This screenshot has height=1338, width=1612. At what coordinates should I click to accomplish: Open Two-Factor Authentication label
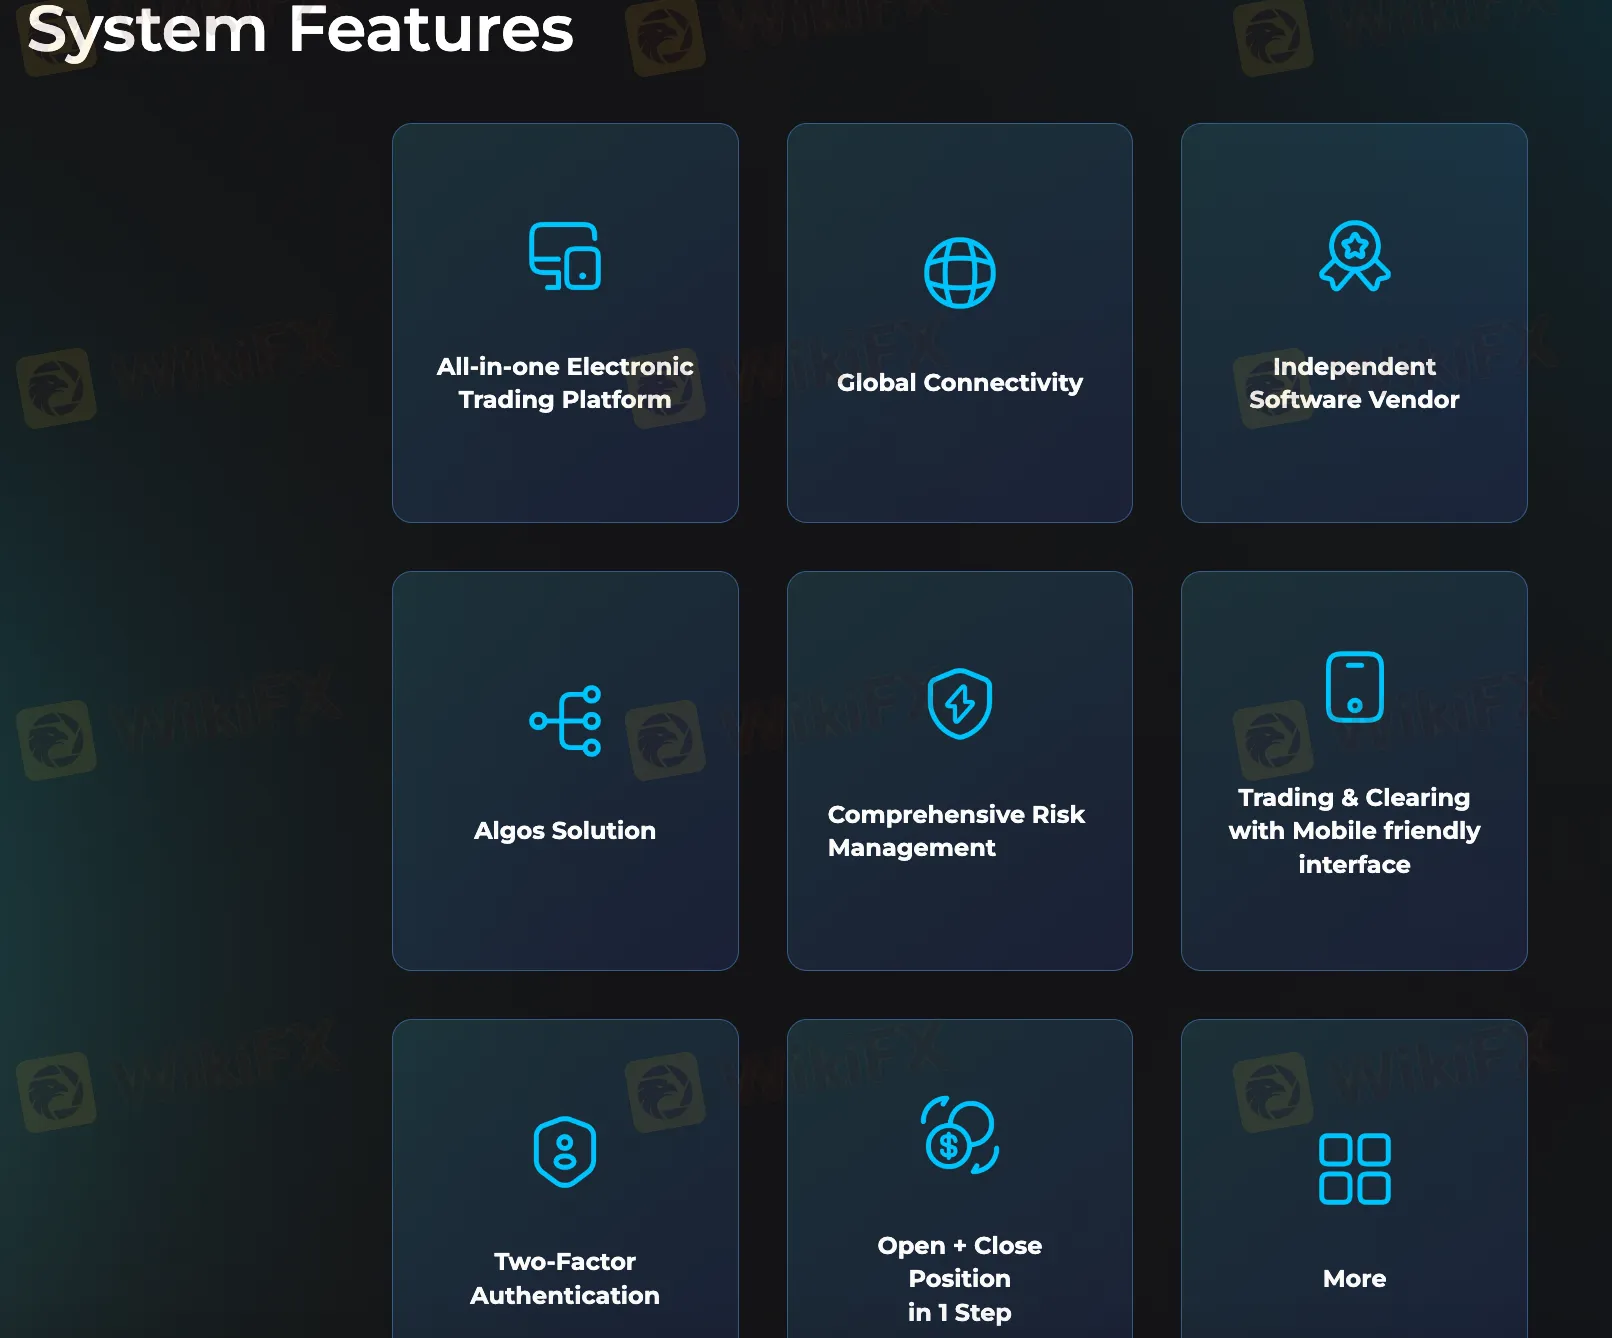click(565, 1278)
